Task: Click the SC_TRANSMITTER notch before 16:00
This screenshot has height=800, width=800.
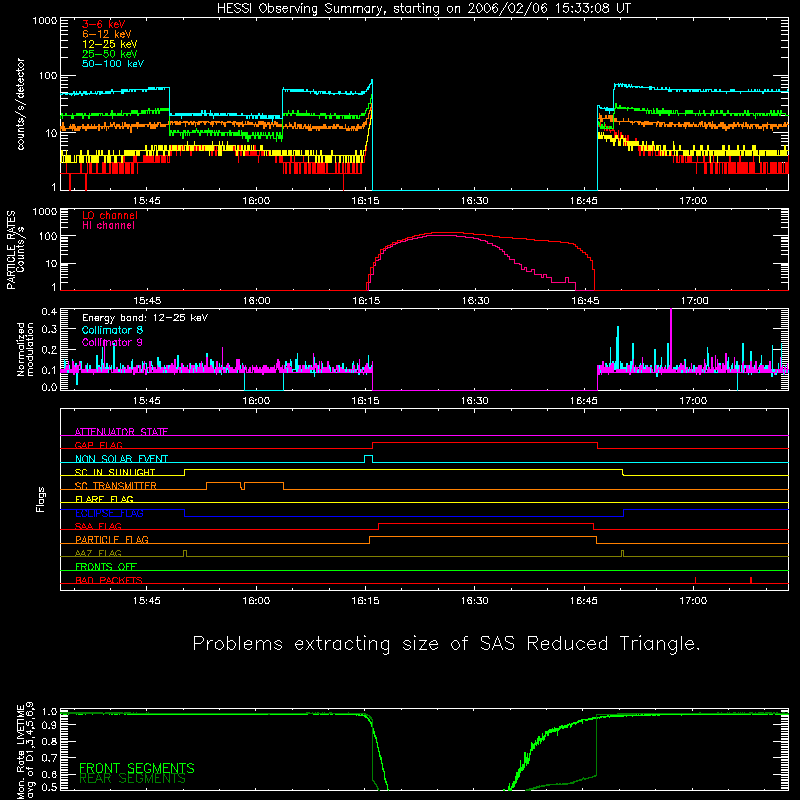Action: point(243,486)
